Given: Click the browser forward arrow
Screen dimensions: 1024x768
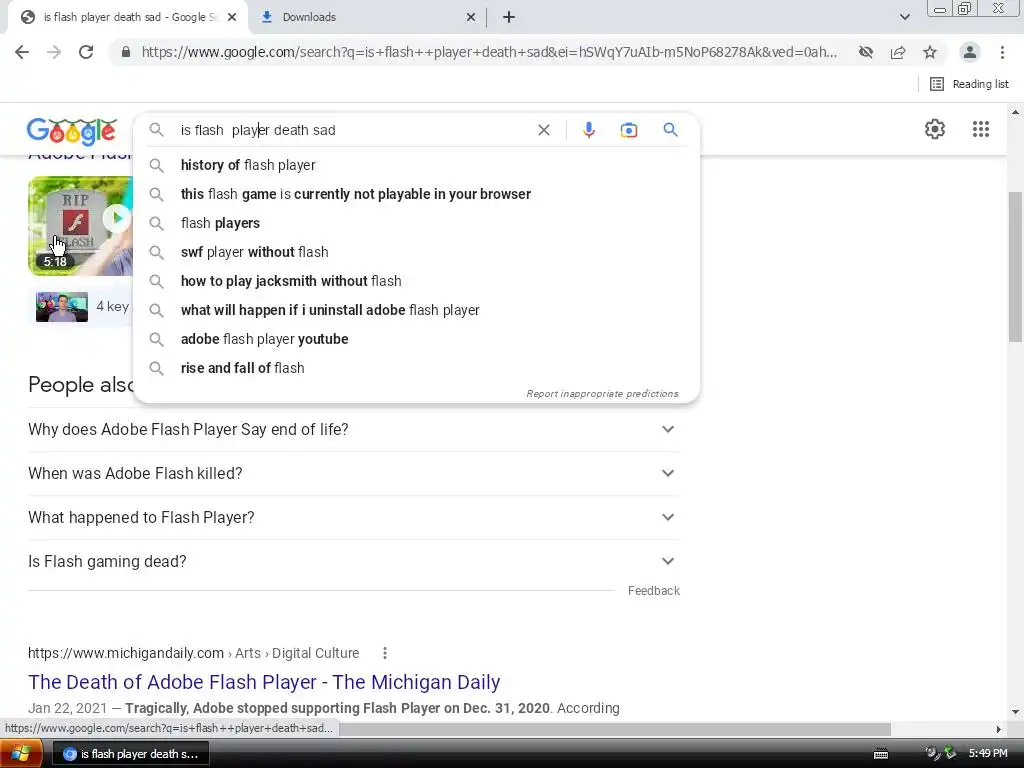Looking at the screenshot, I should click(54, 52).
